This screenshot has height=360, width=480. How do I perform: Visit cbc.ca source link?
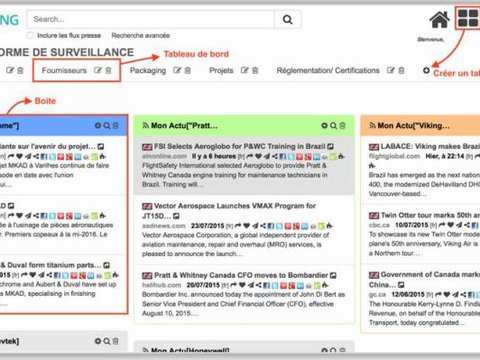pyautogui.click(x=379, y=225)
